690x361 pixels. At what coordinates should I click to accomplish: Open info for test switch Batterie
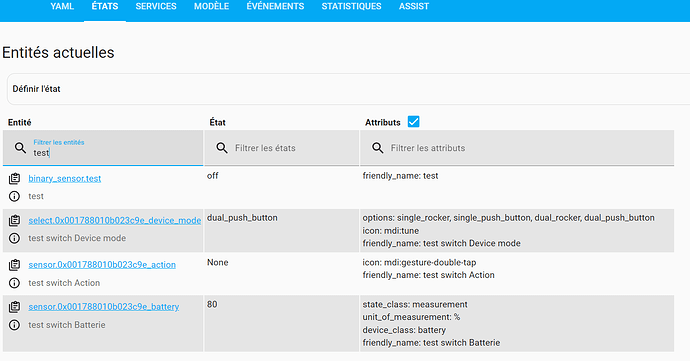(15, 325)
